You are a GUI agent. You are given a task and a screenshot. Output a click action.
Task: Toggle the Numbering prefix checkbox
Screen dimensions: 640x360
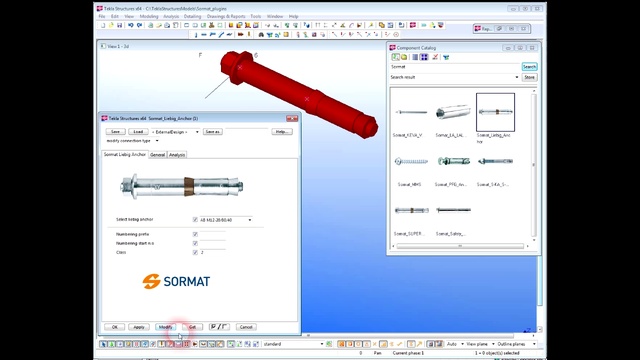pyautogui.click(x=195, y=234)
